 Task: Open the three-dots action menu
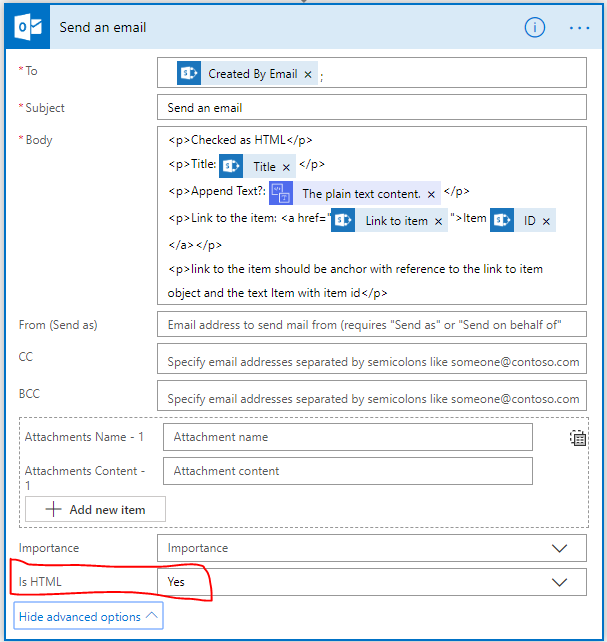tap(579, 28)
